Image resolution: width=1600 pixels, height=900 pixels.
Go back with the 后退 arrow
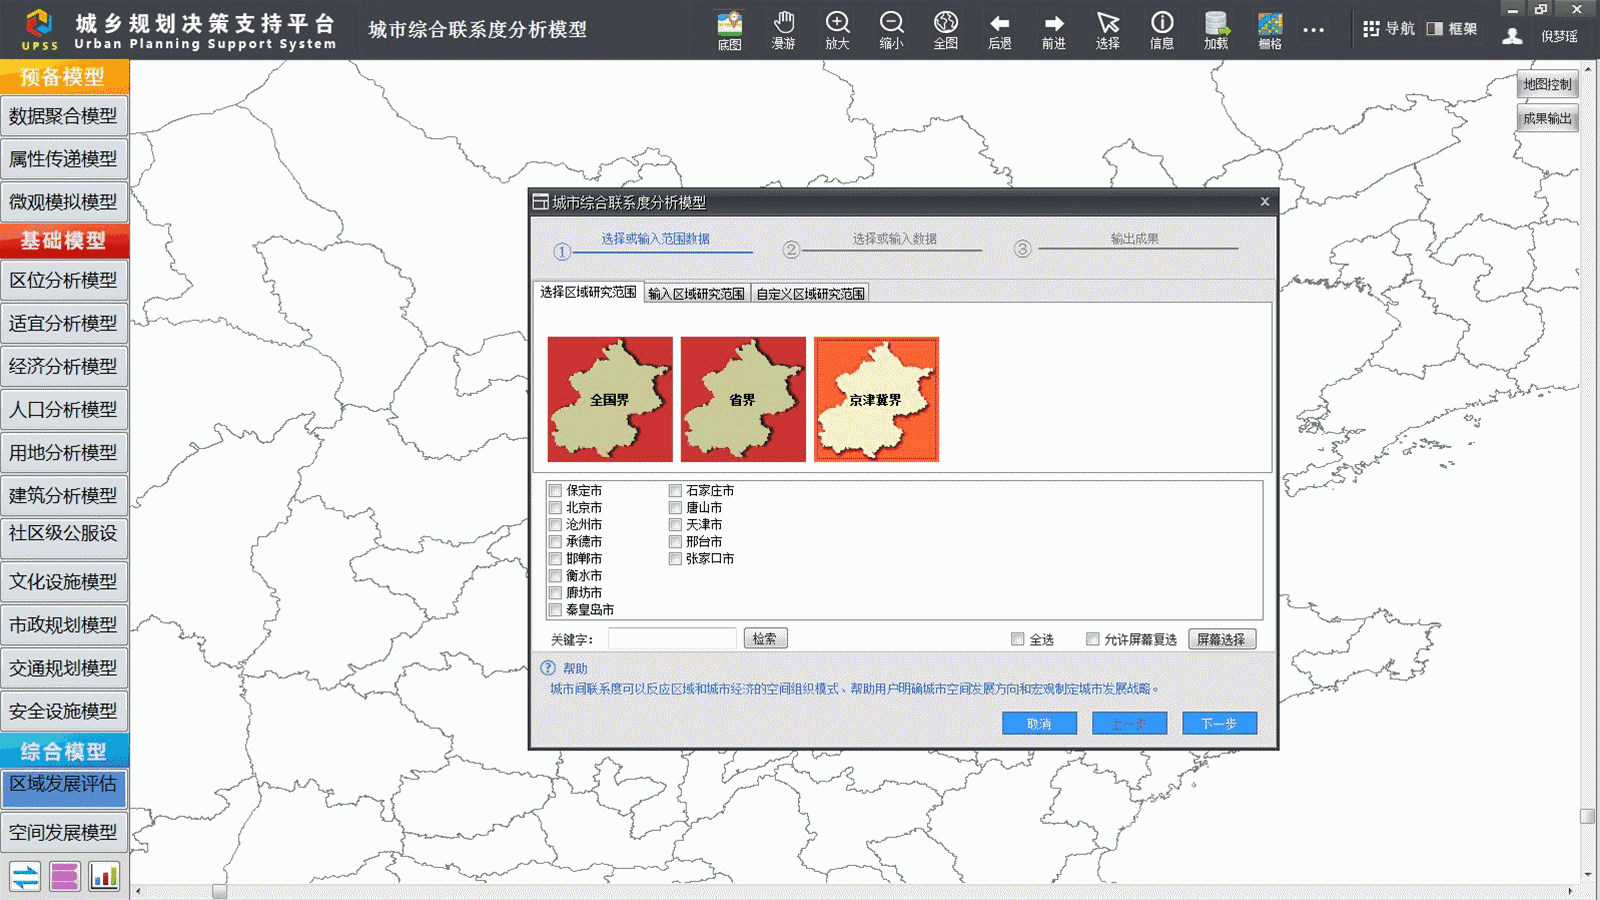pos(1000,30)
